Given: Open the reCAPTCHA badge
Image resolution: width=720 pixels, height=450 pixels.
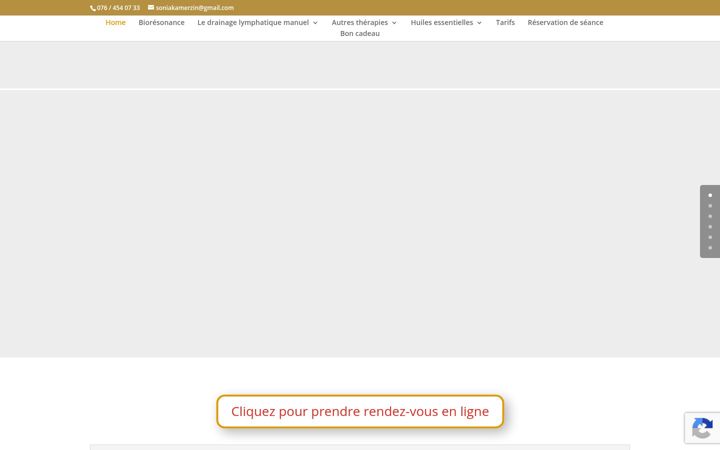Looking at the screenshot, I should point(702,428).
